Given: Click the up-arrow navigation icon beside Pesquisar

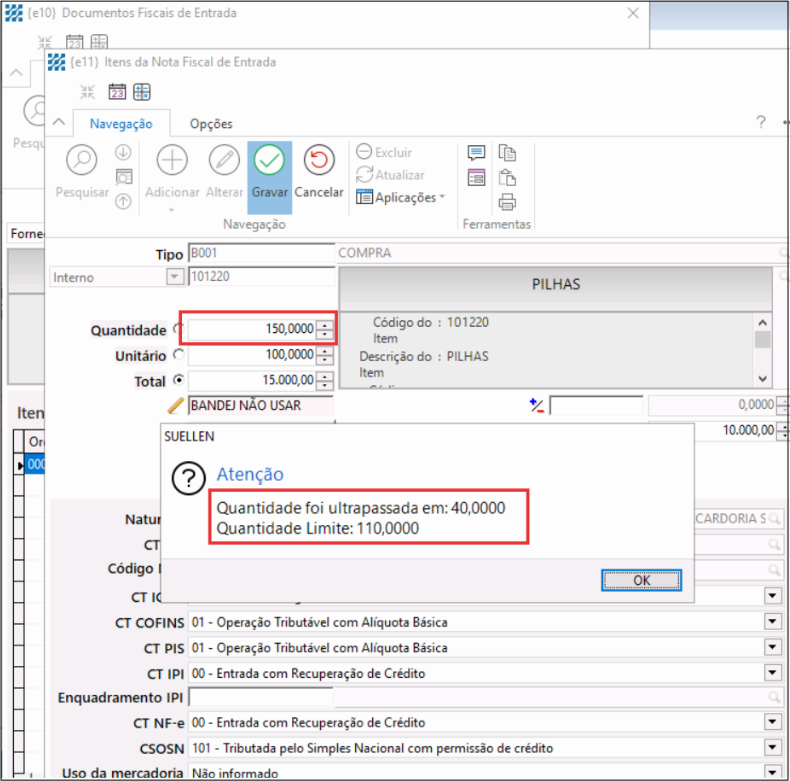Looking at the screenshot, I should pos(123,202).
